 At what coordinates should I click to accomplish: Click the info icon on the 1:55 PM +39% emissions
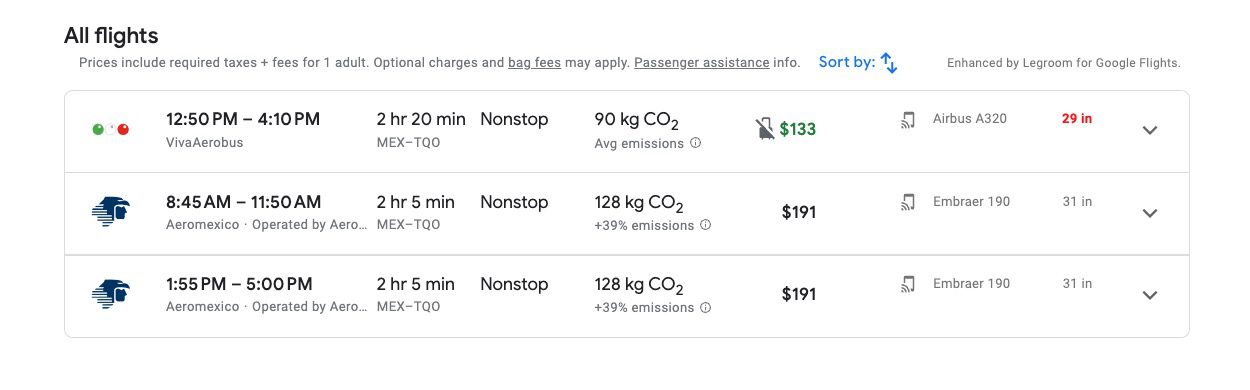click(x=706, y=307)
